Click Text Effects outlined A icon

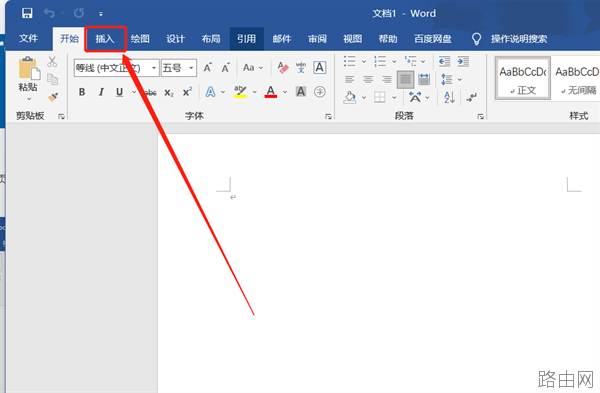[210, 92]
